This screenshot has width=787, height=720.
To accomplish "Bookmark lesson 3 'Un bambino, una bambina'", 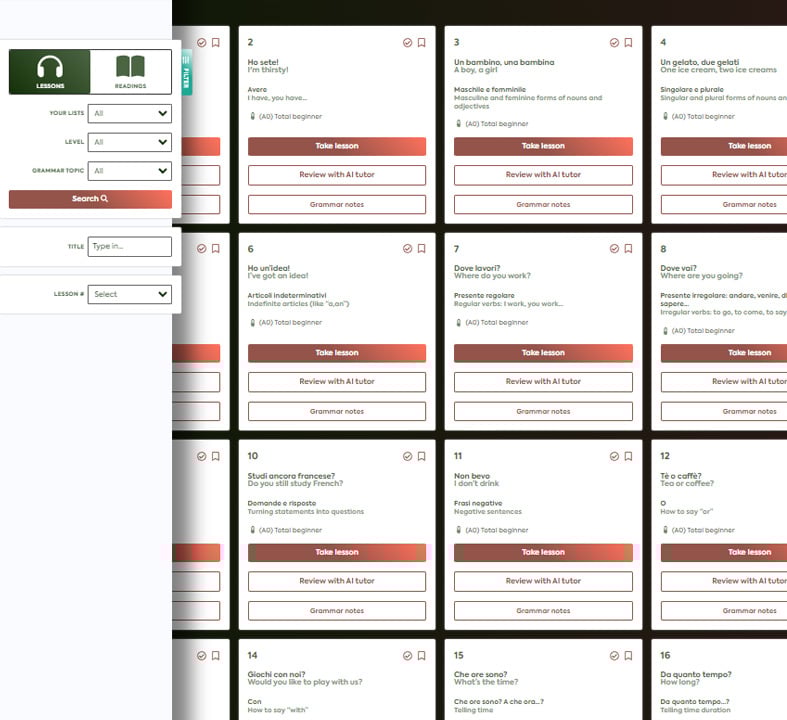I will (628, 43).
